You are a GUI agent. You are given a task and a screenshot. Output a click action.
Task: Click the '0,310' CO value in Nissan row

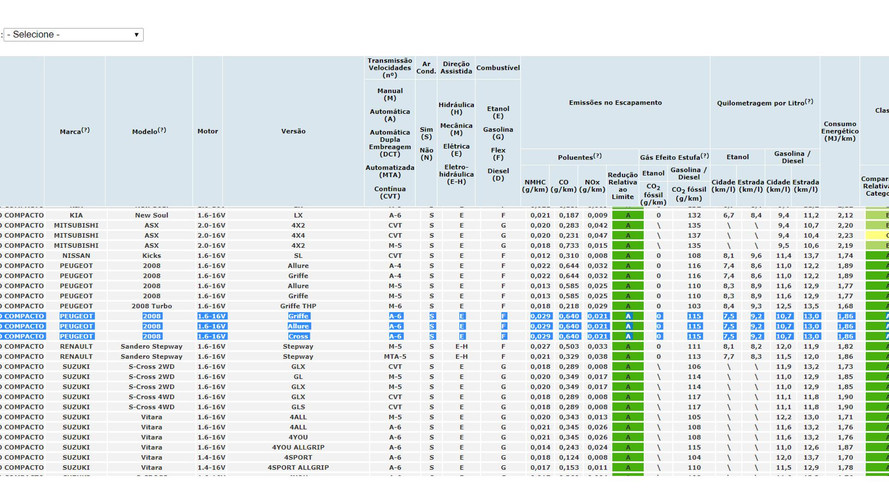tap(569, 256)
